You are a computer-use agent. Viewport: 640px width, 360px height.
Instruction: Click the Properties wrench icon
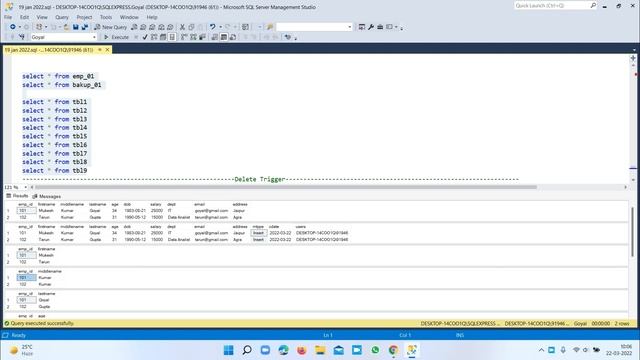pyautogui.click(x=371, y=27)
